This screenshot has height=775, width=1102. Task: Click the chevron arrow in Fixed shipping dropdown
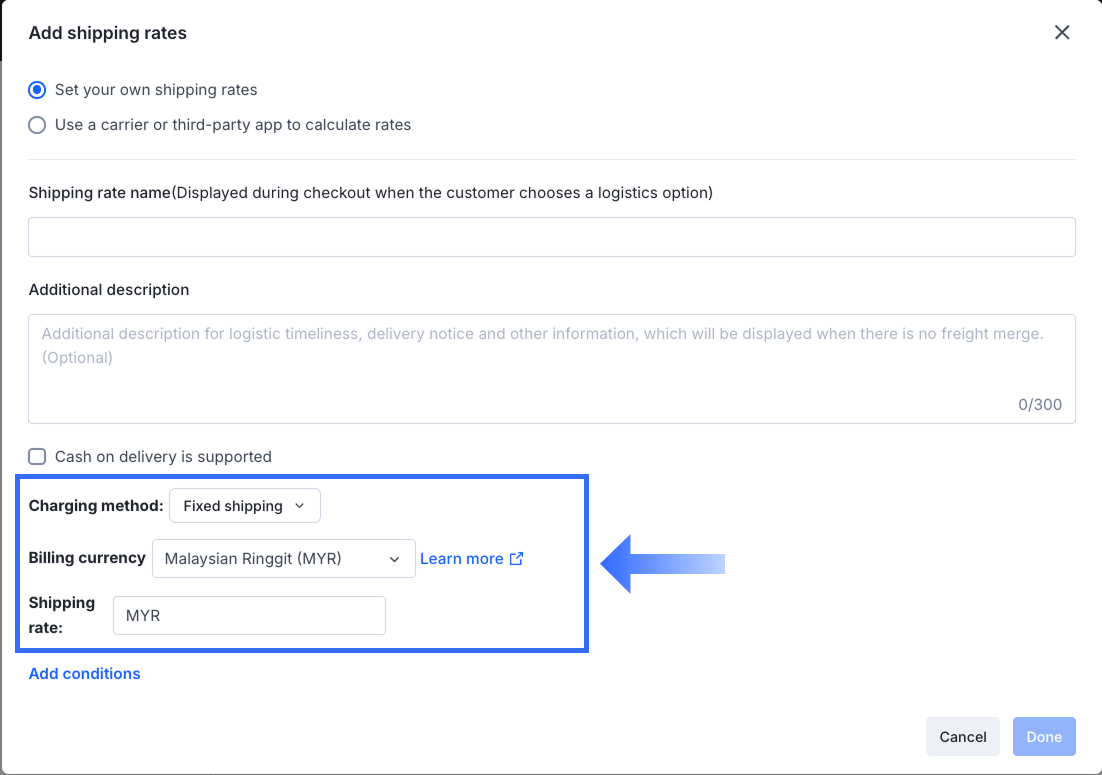[x=299, y=506]
